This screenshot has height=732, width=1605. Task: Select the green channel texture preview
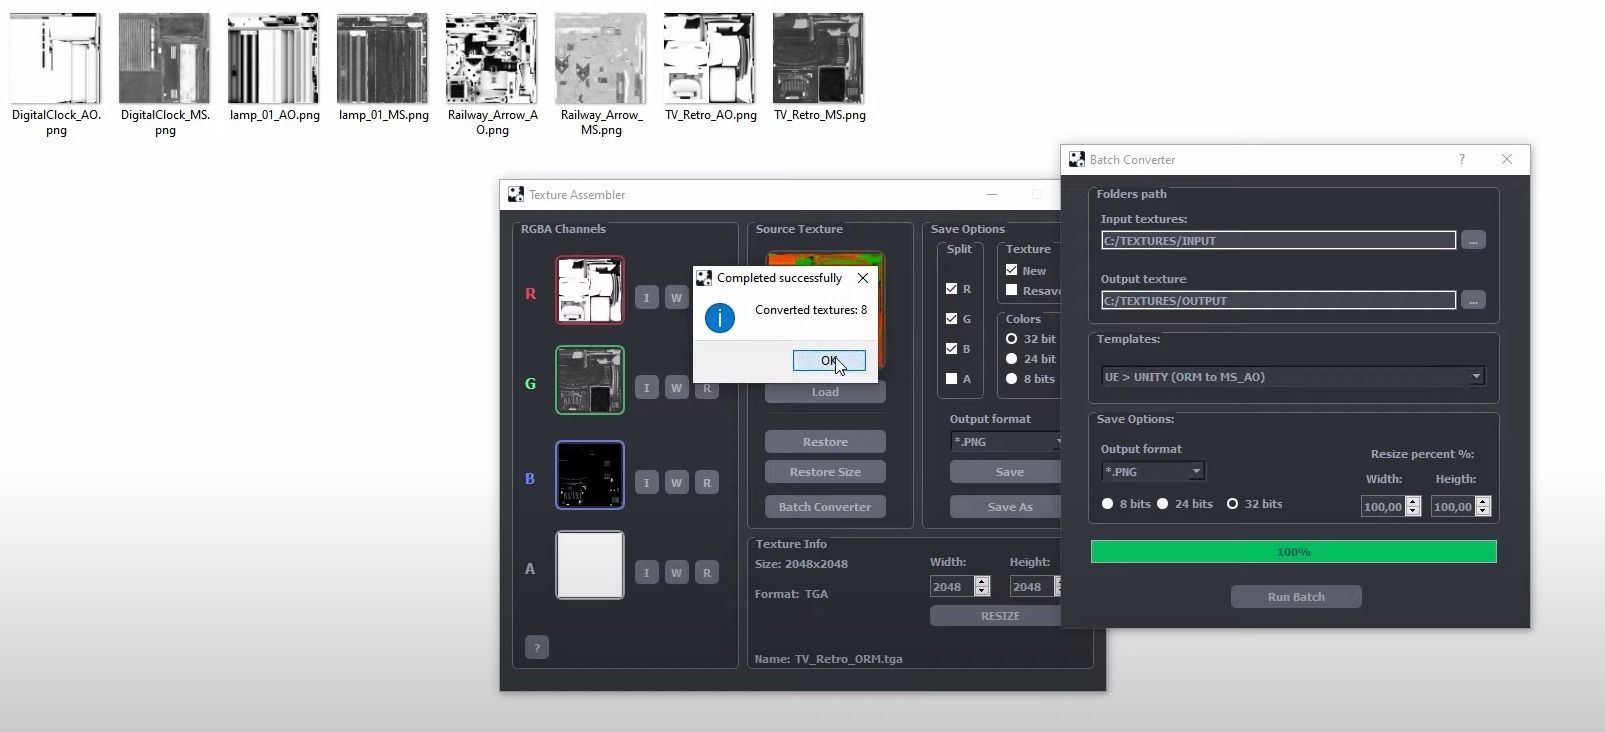pyautogui.click(x=590, y=380)
